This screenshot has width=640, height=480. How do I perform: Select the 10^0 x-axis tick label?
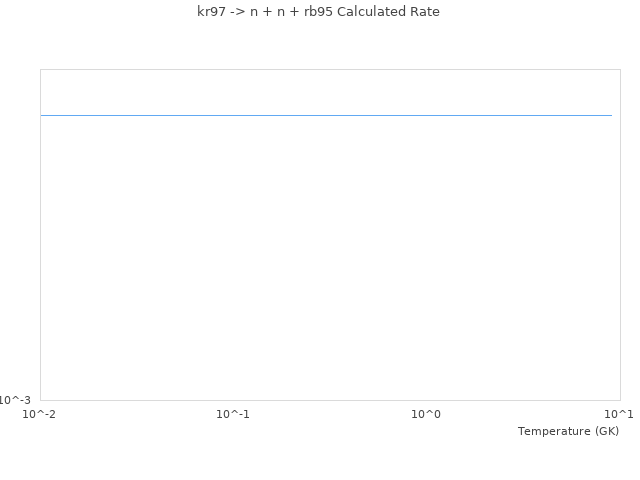click(x=426, y=414)
